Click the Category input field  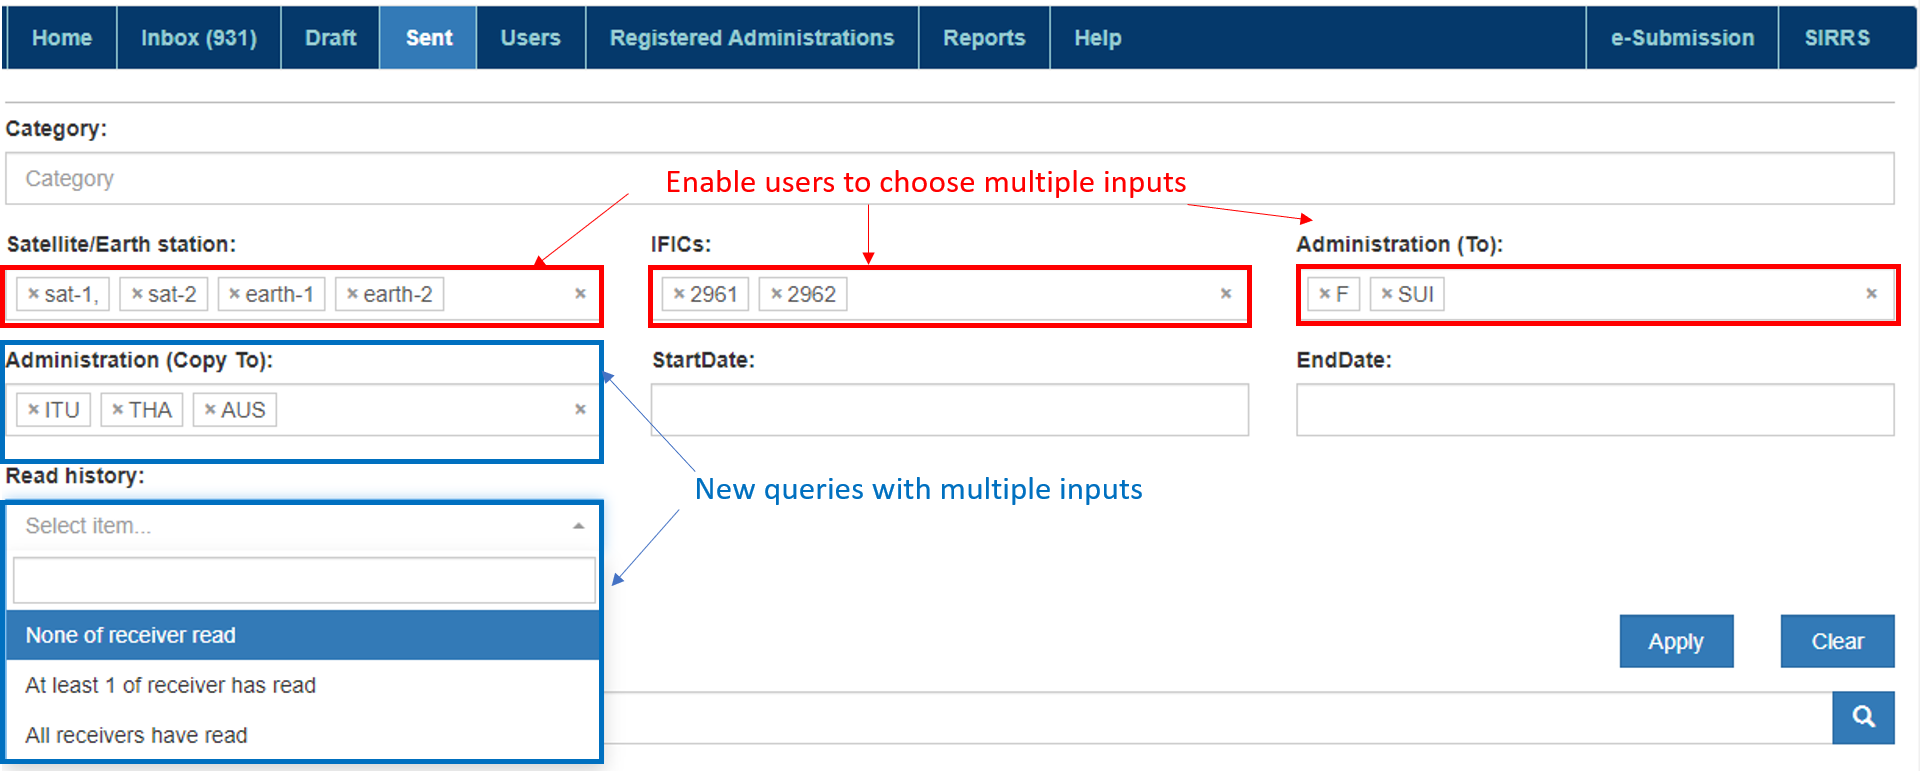pos(949,179)
